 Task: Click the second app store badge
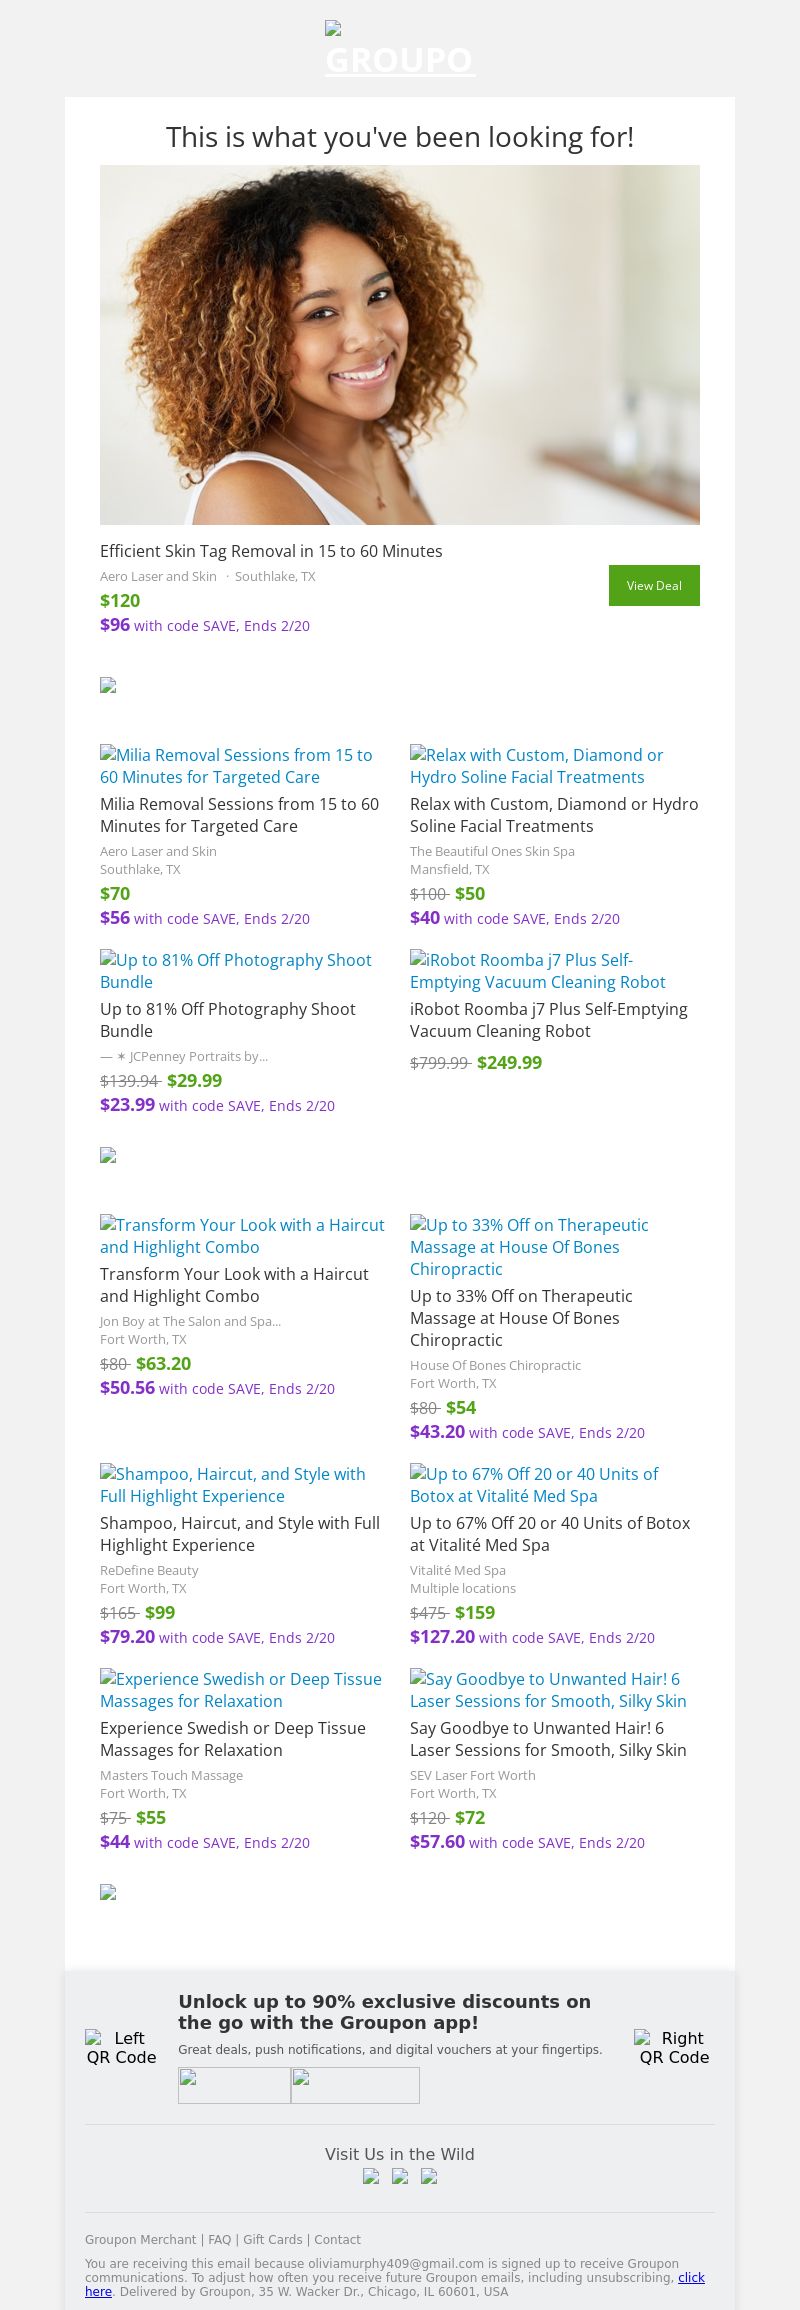point(355,2085)
